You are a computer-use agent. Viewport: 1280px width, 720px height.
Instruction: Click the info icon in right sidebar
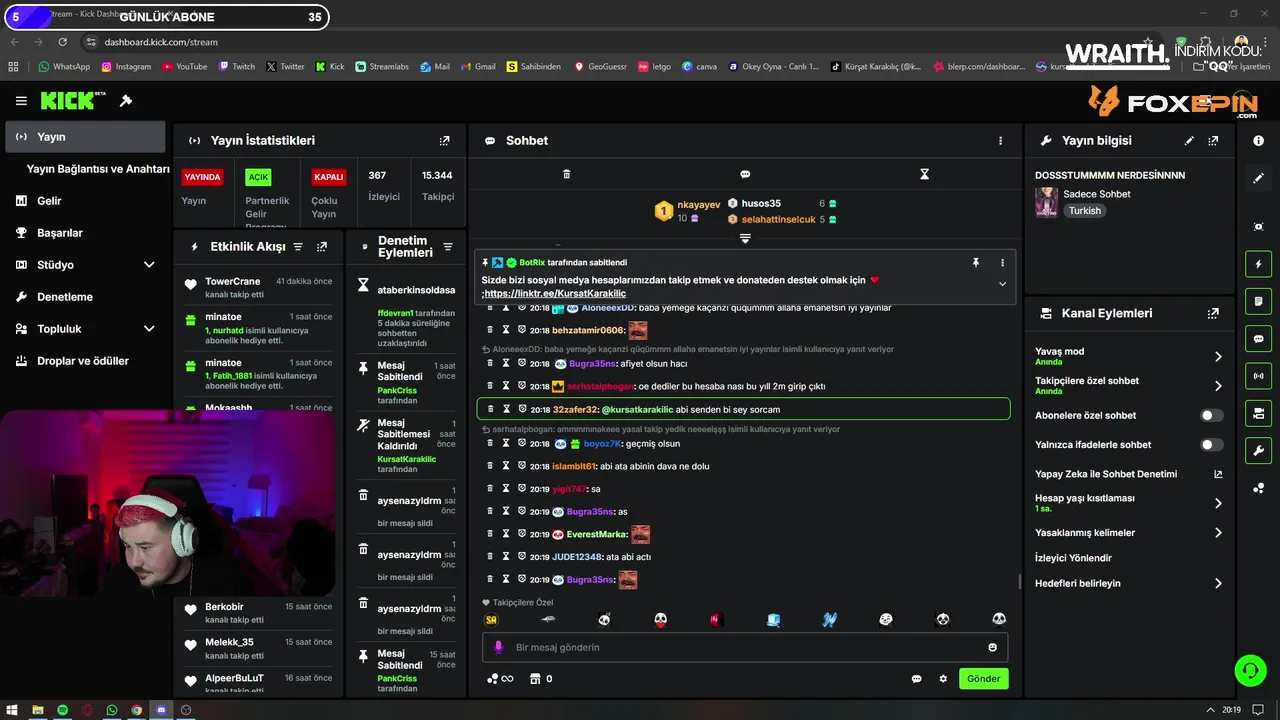[x=1258, y=141]
